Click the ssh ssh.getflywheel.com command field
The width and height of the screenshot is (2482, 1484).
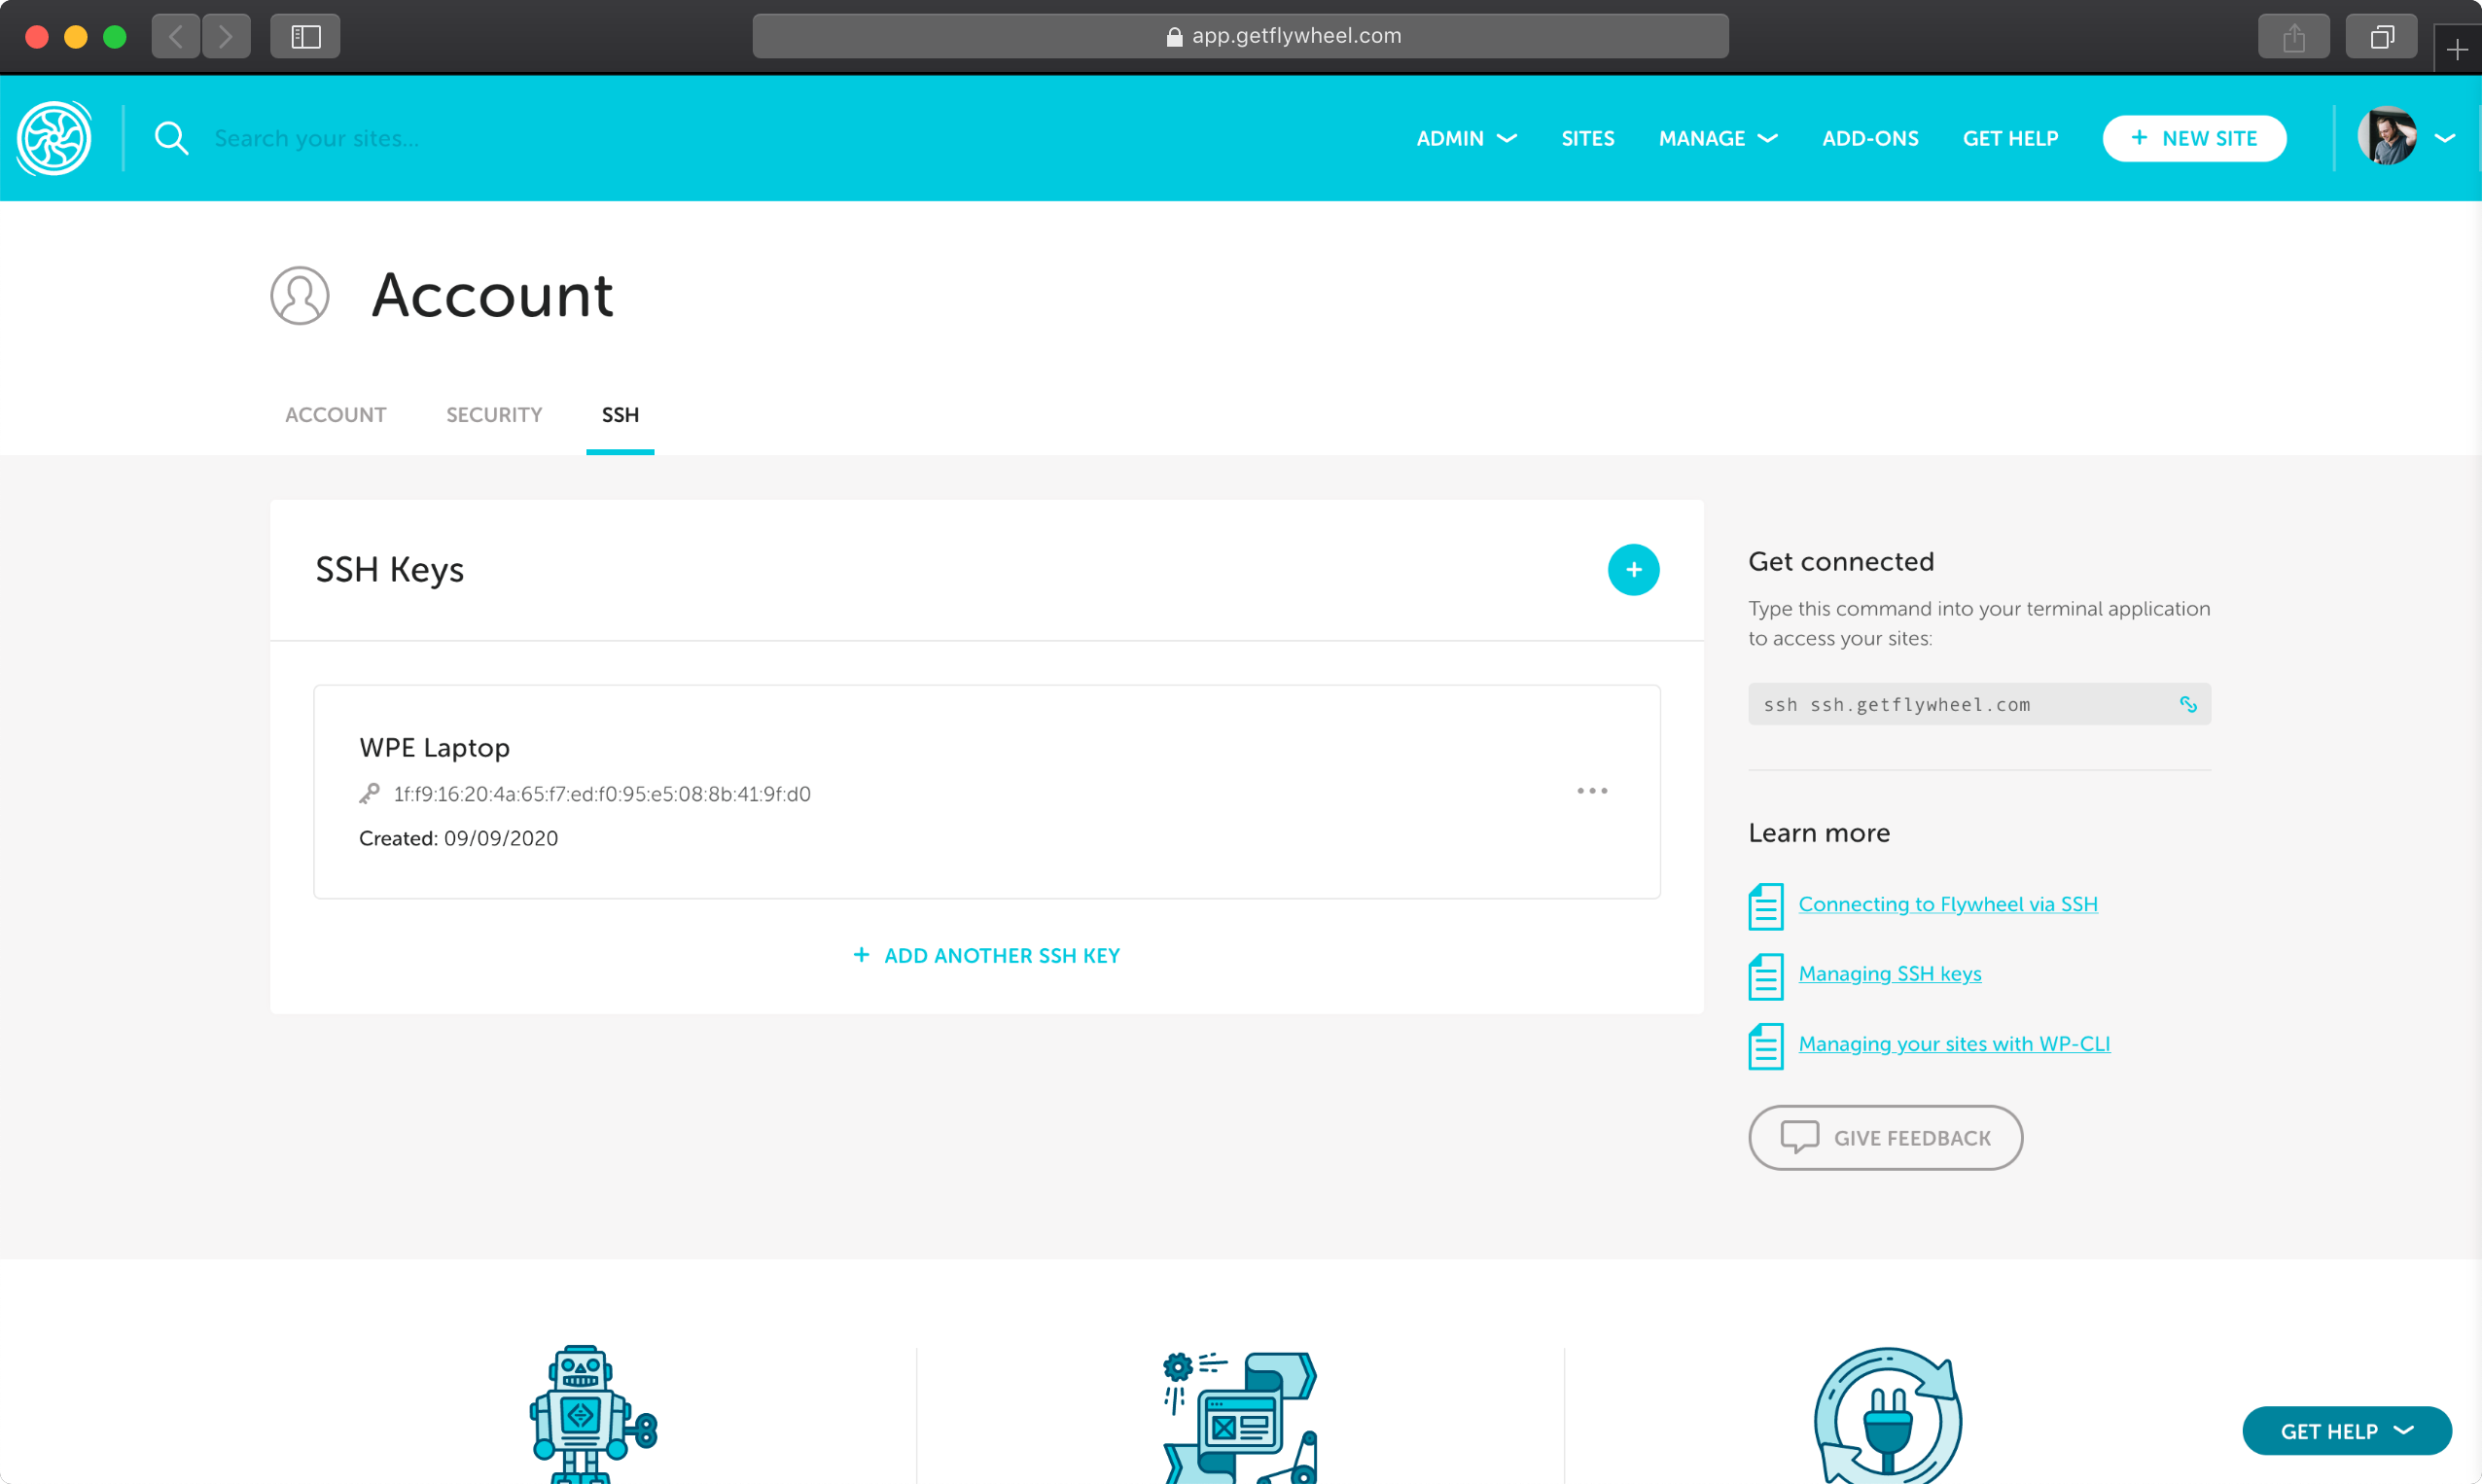click(x=1978, y=704)
